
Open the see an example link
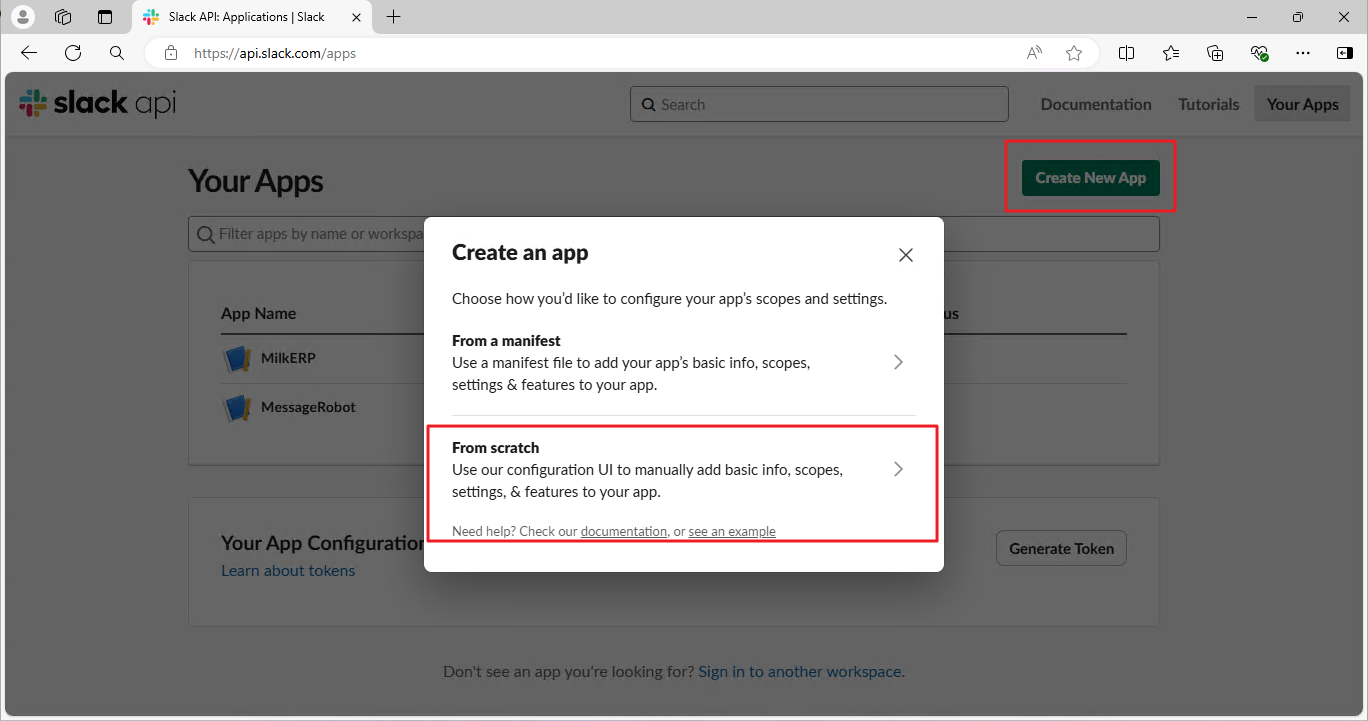(732, 531)
